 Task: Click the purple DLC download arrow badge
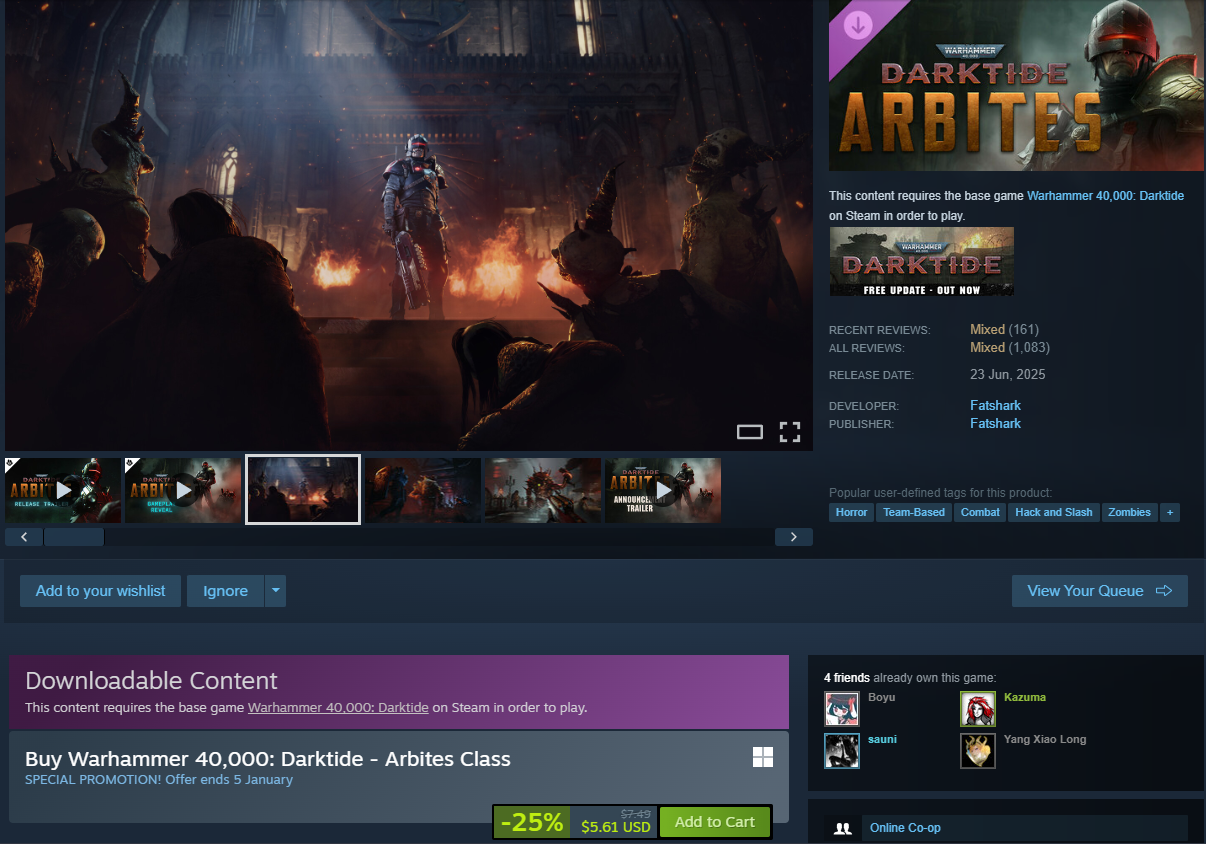pyautogui.click(x=858, y=24)
